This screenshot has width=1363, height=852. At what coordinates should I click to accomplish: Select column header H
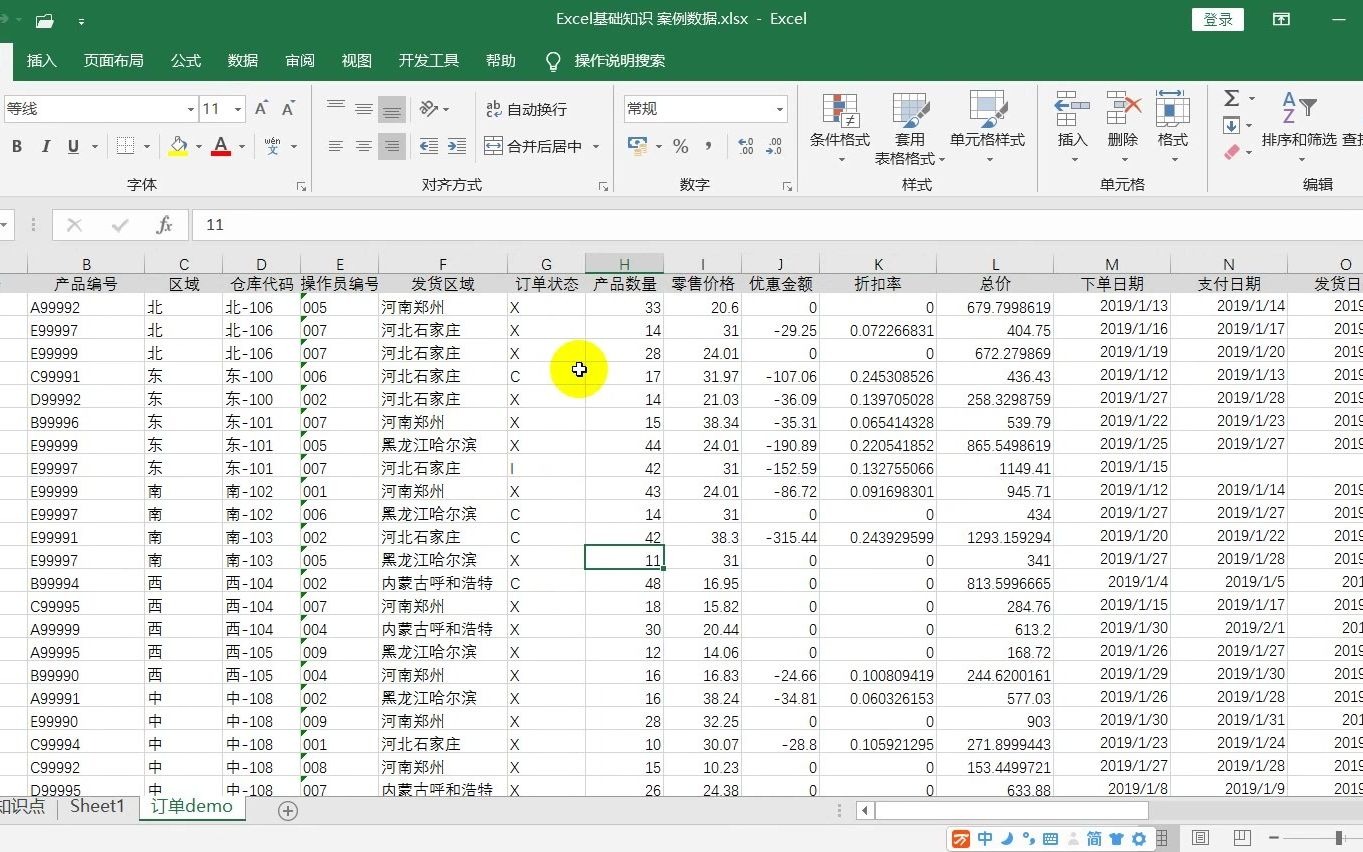pos(625,264)
